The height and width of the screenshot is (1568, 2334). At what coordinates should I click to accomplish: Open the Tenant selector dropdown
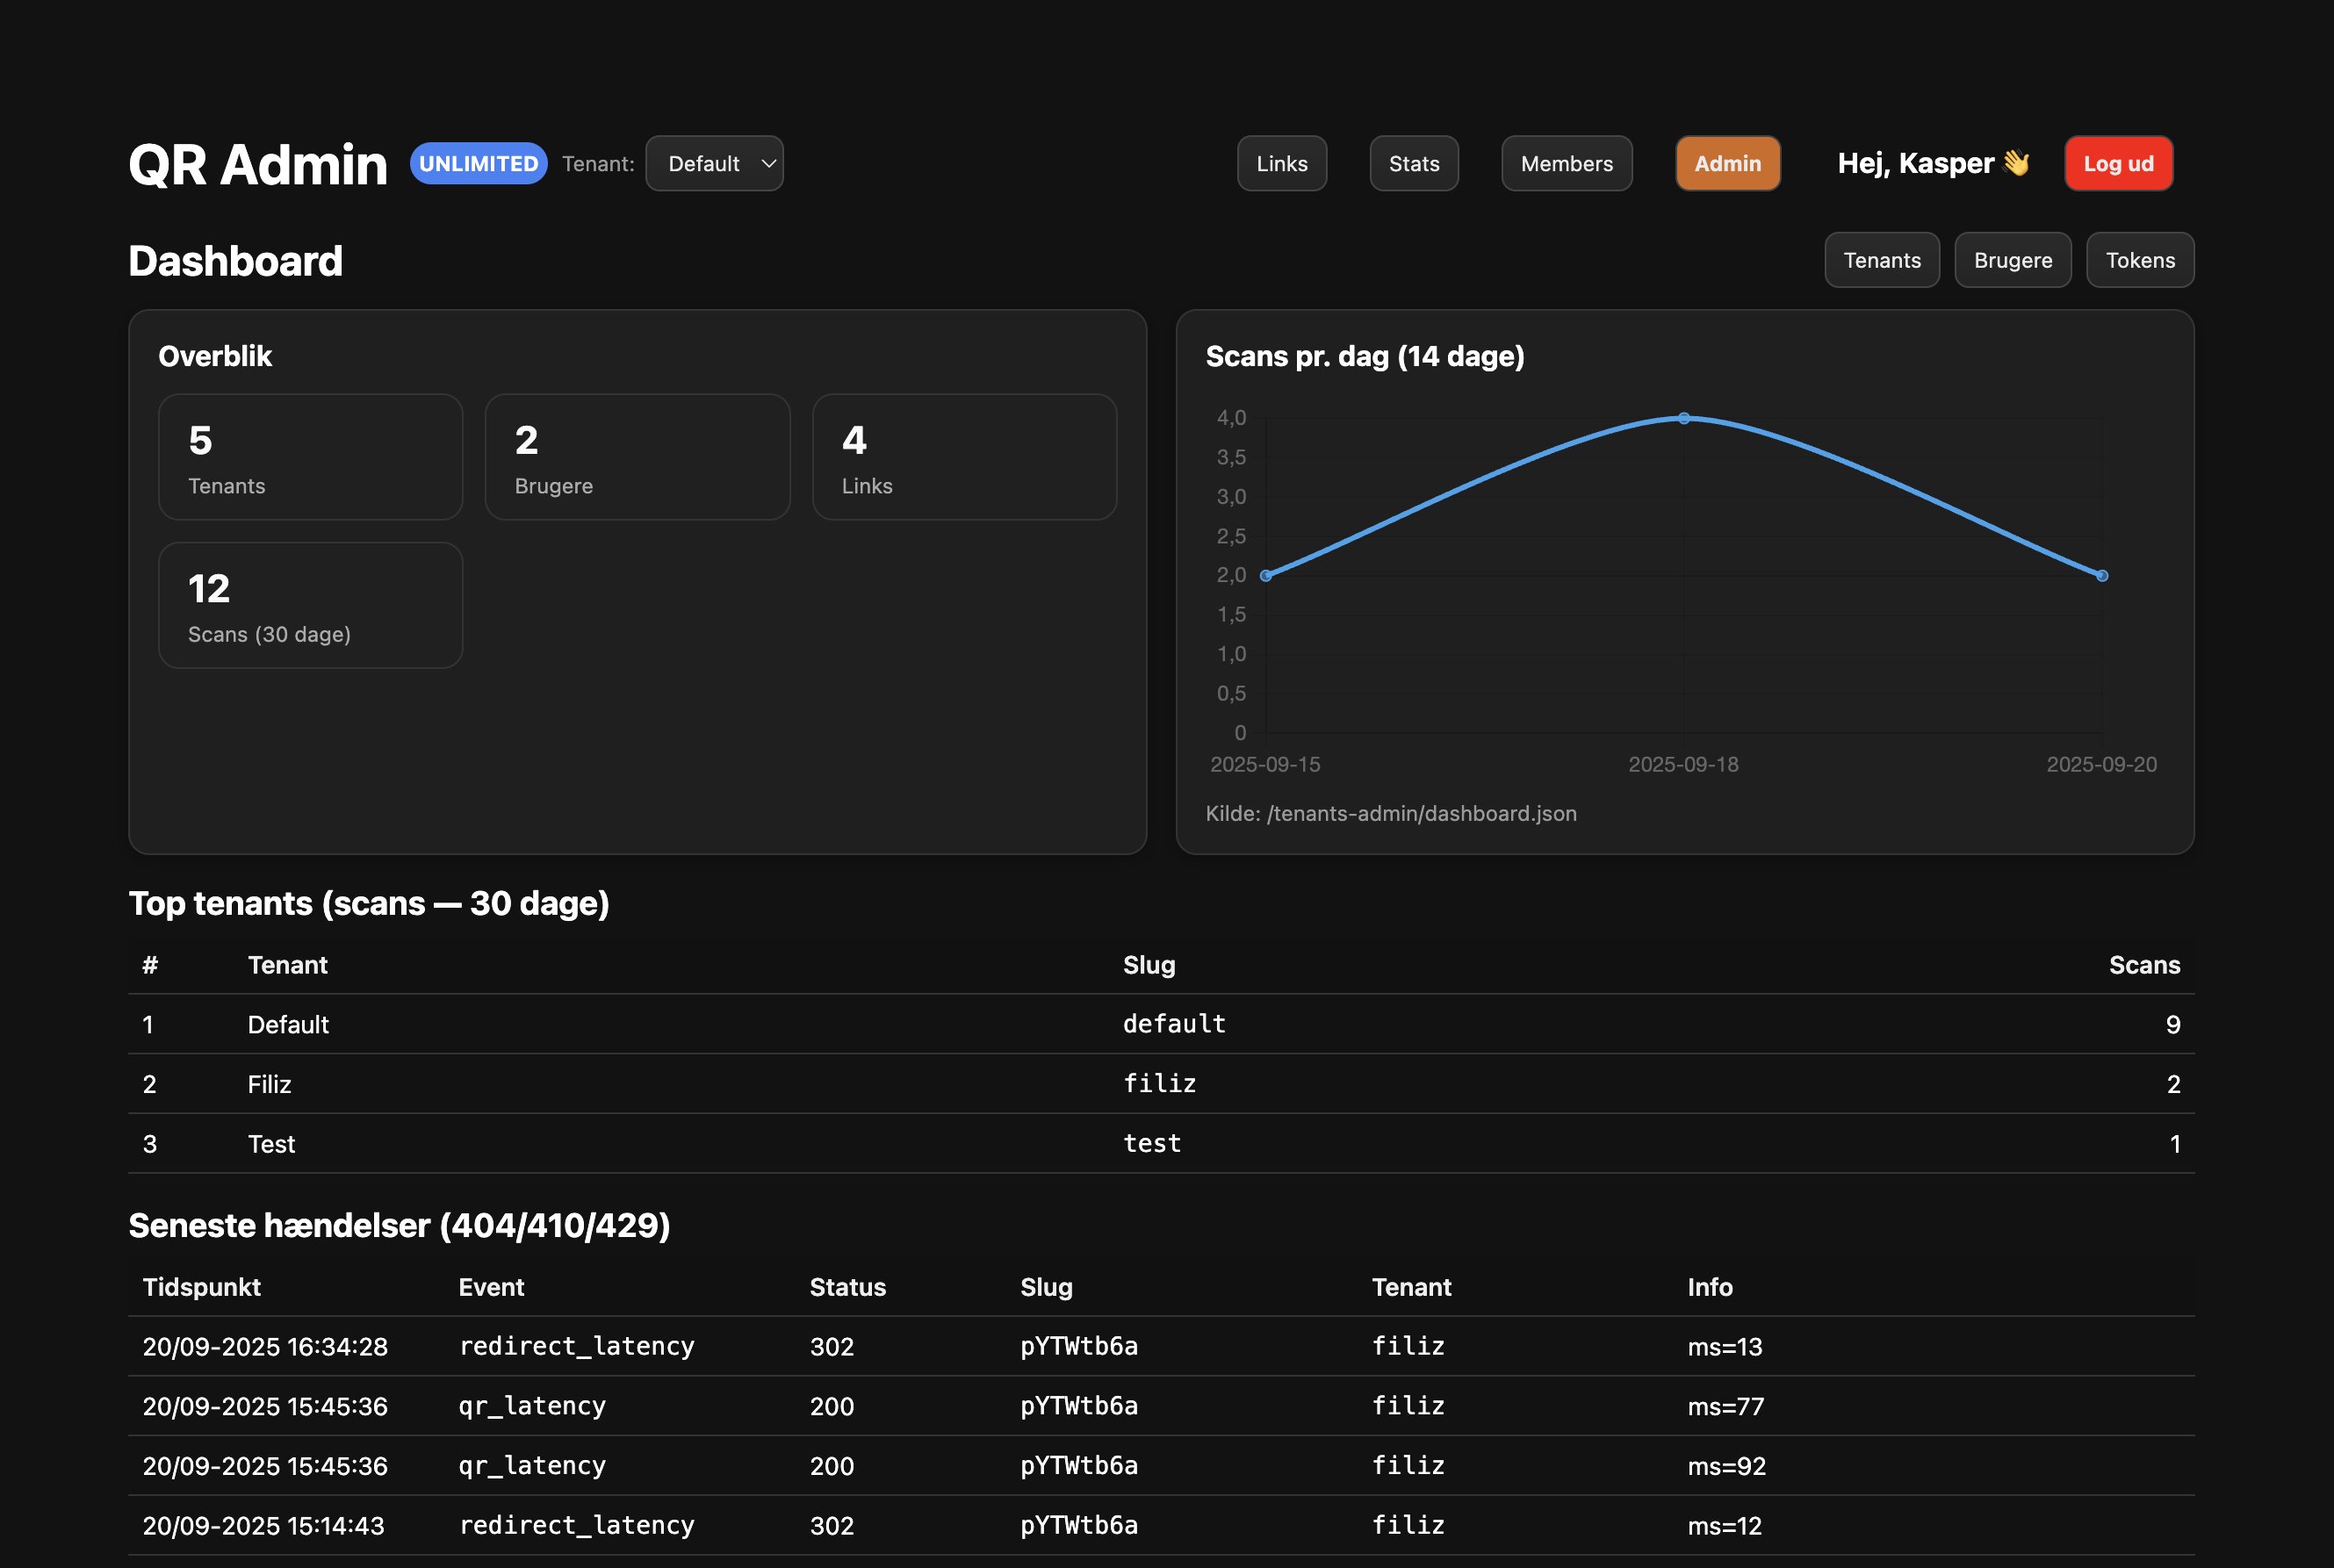713,163
